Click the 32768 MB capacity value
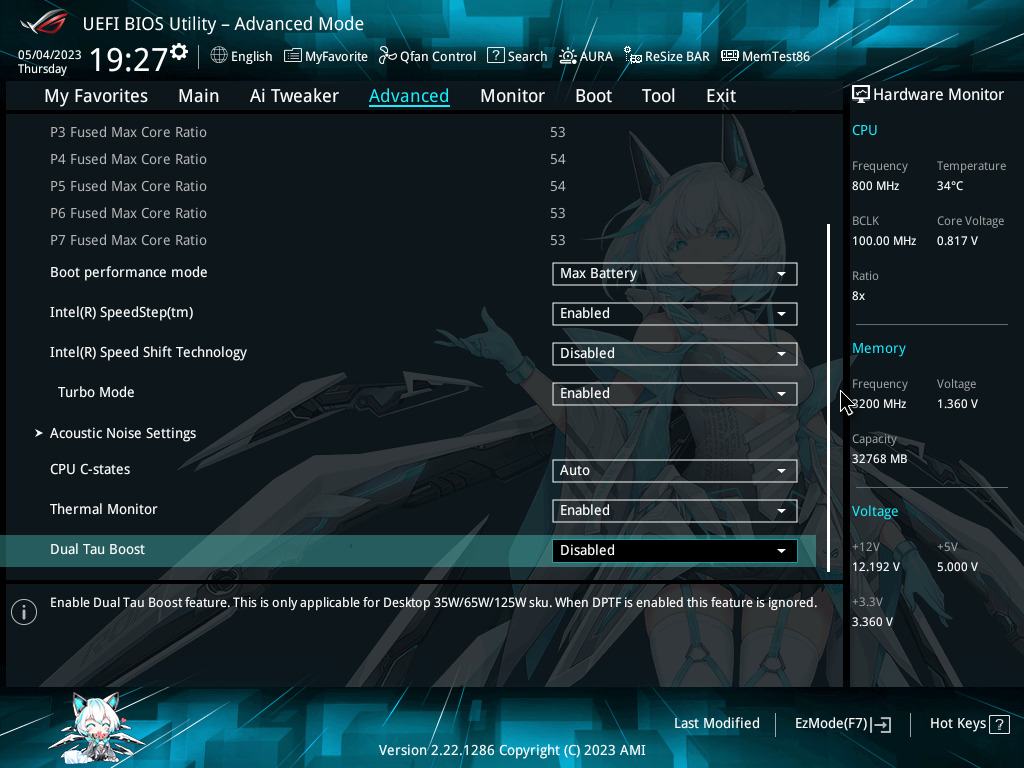The image size is (1024, 768). pos(879,458)
